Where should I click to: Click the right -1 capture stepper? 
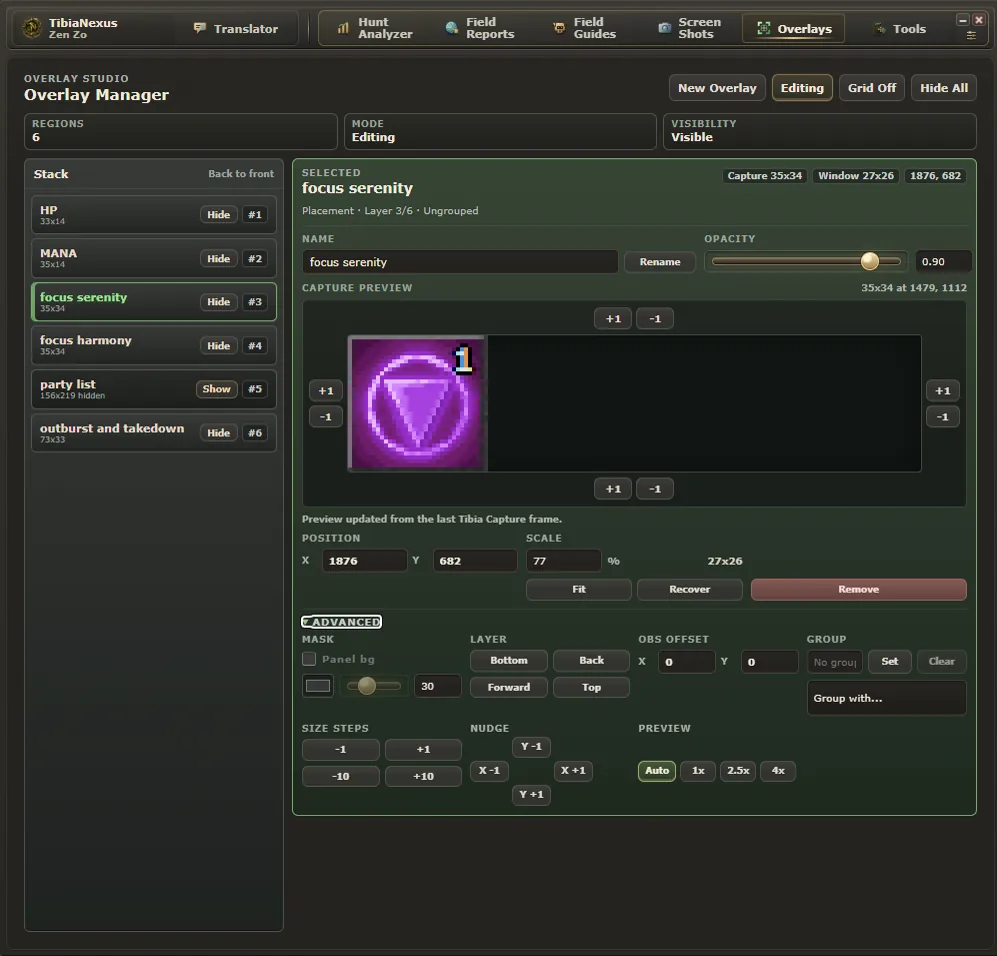tap(942, 417)
